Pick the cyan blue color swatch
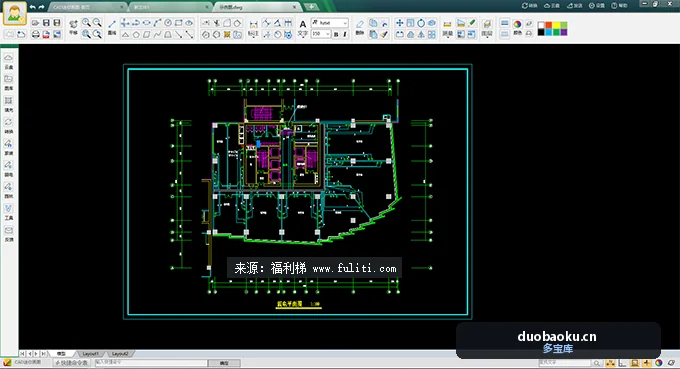This screenshot has width=680, height=369. pyautogui.click(x=549, y=32)
